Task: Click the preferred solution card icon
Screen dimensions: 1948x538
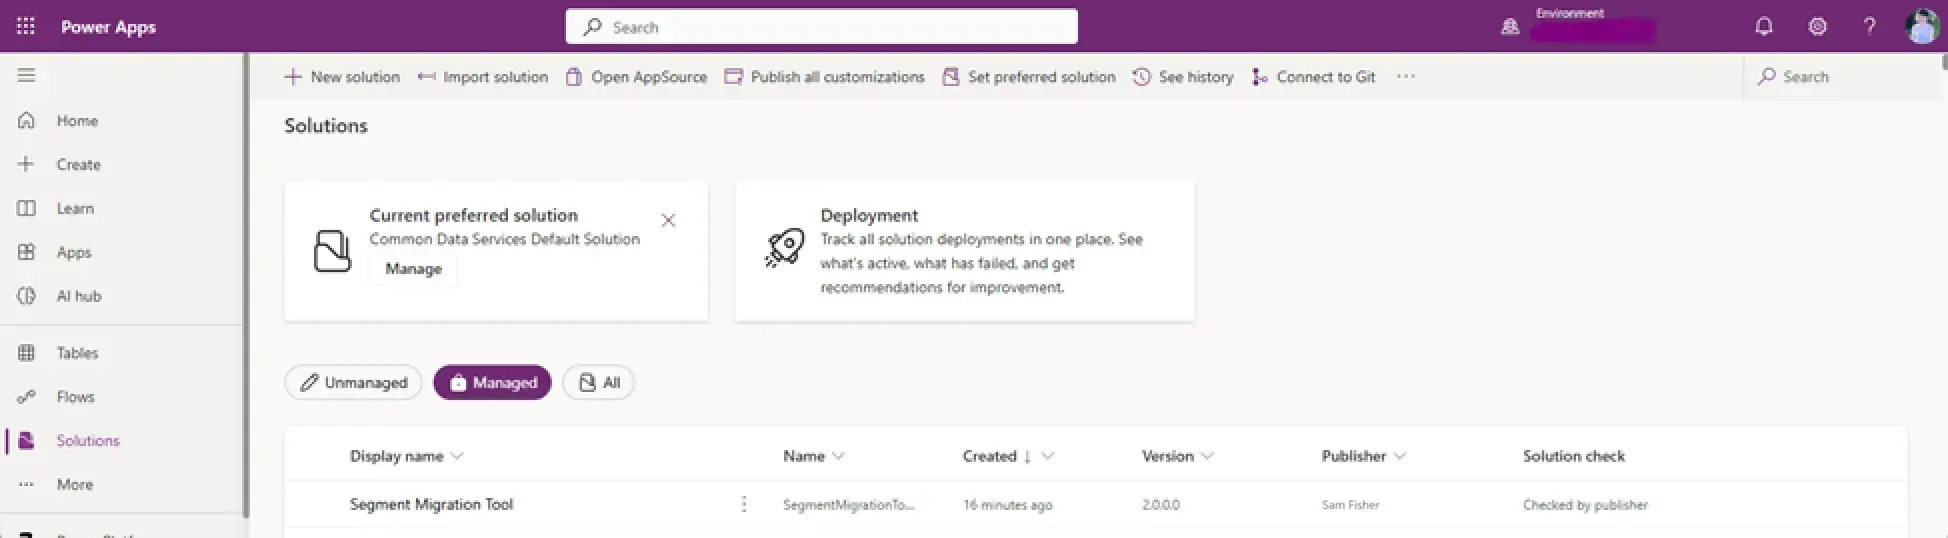Action: [333, 251]
